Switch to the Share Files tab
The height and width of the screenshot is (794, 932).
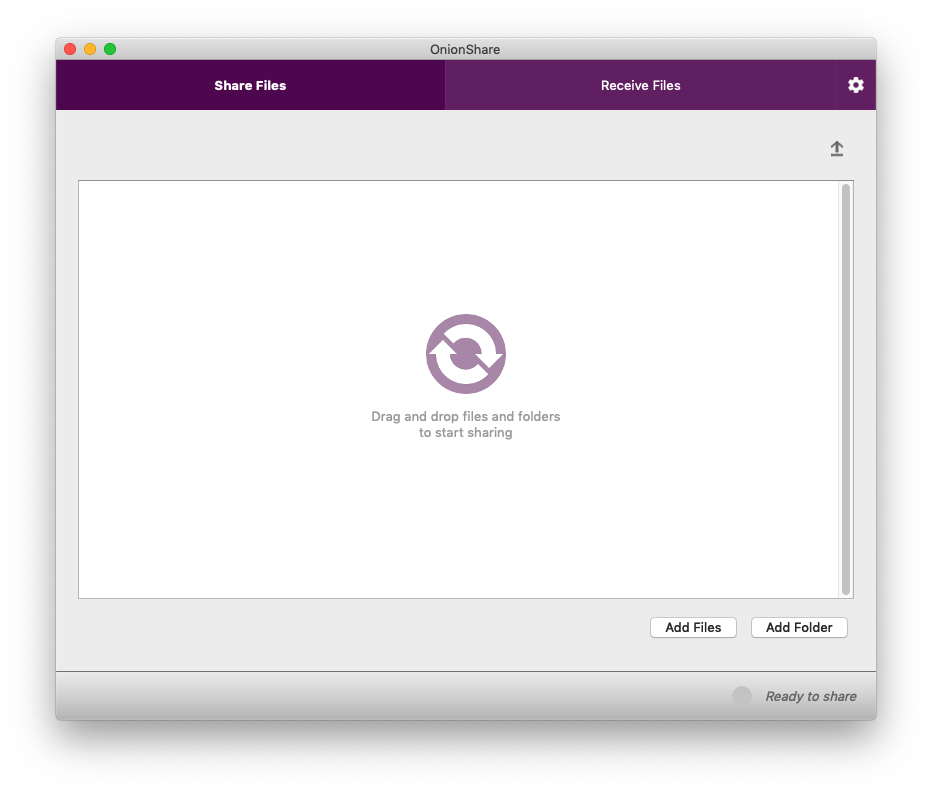[x=250, y=85]
